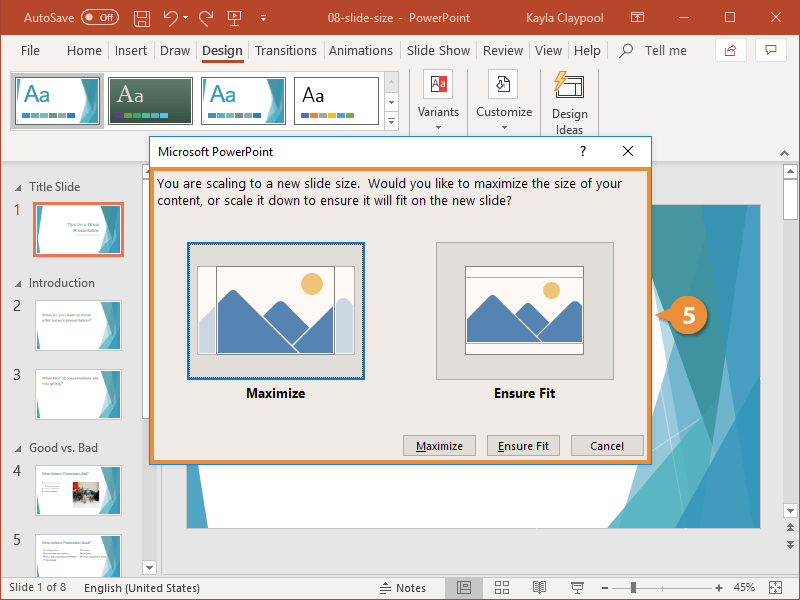This screenshot has height=600, width=800.
Task: Expand the Quick Access Toolbar customization menu
Action: point(263,17)
